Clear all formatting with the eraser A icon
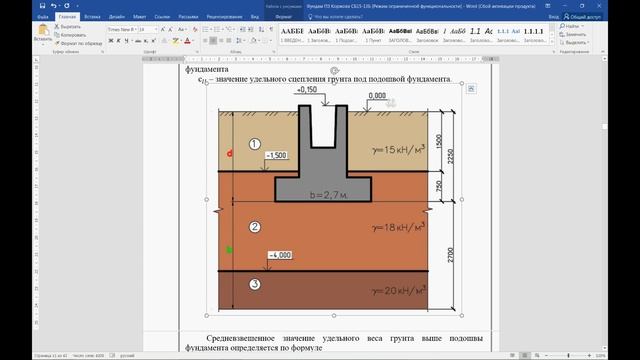The width and height of the screenshot is (640, 360). pyautogui.click(x=195, y=29)
